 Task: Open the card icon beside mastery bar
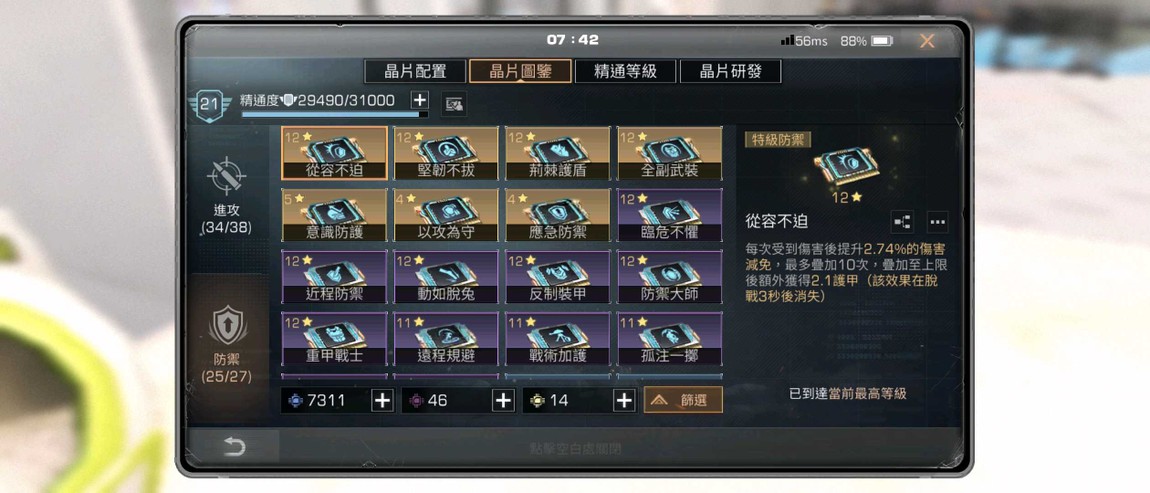(x=455, y=105)
